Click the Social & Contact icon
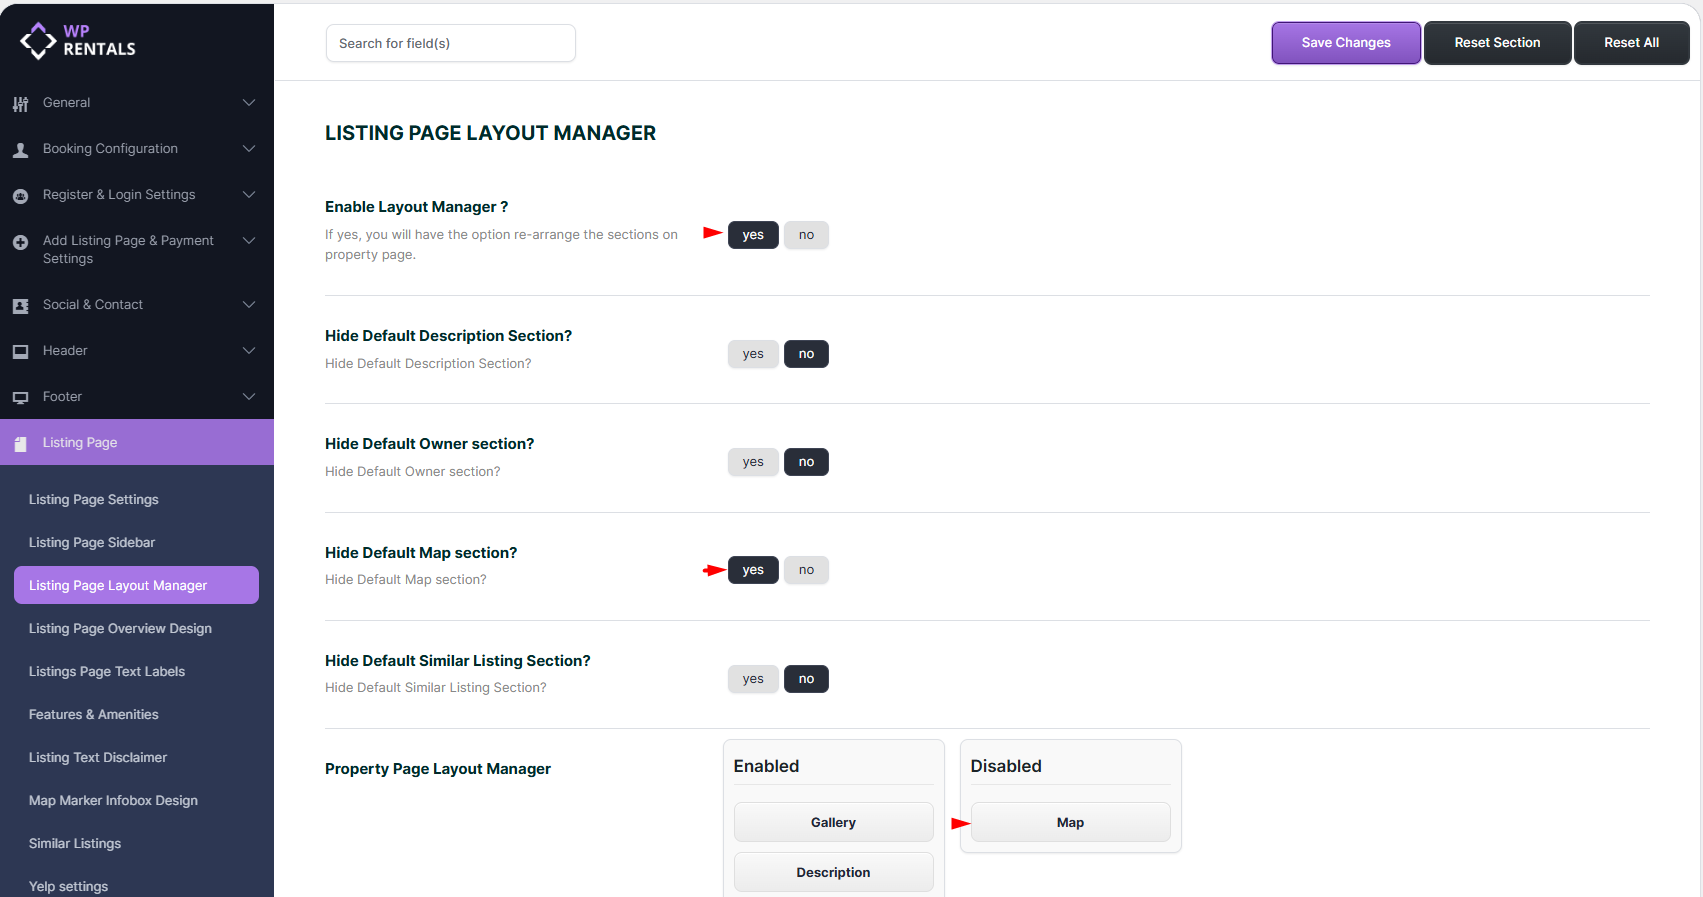Image resolution: width=1703 pixels, height=897 pixels. pos(20,306)
